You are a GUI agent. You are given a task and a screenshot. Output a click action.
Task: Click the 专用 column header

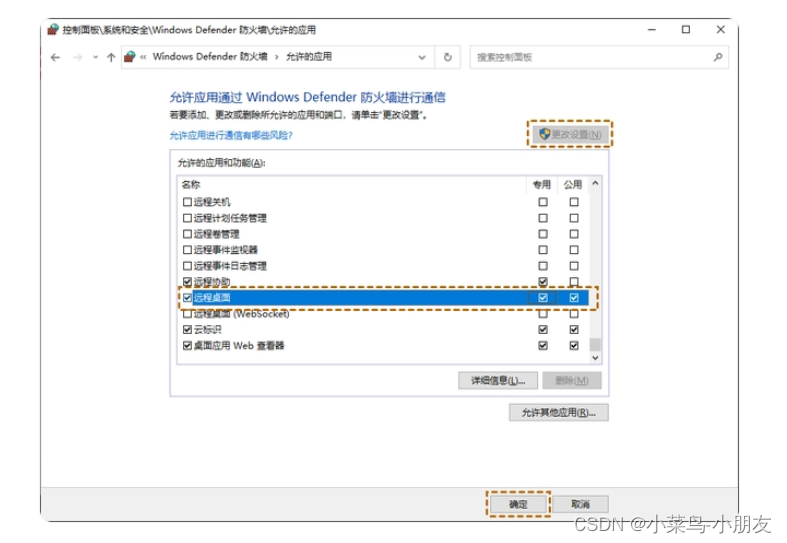tap(542, 185)
